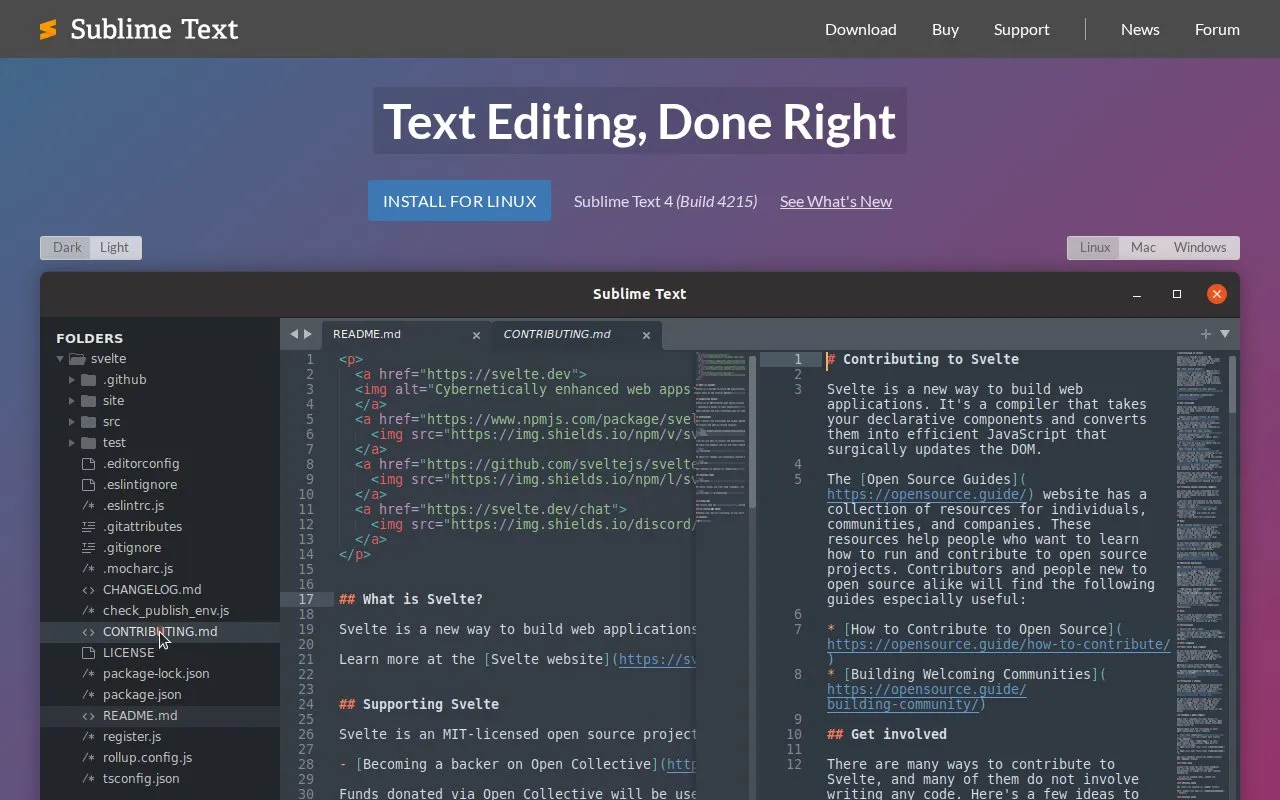This screenshot has height=800, width=1280.
Task: Click the new tab plus icon
Action: (x=1206, y=334)
